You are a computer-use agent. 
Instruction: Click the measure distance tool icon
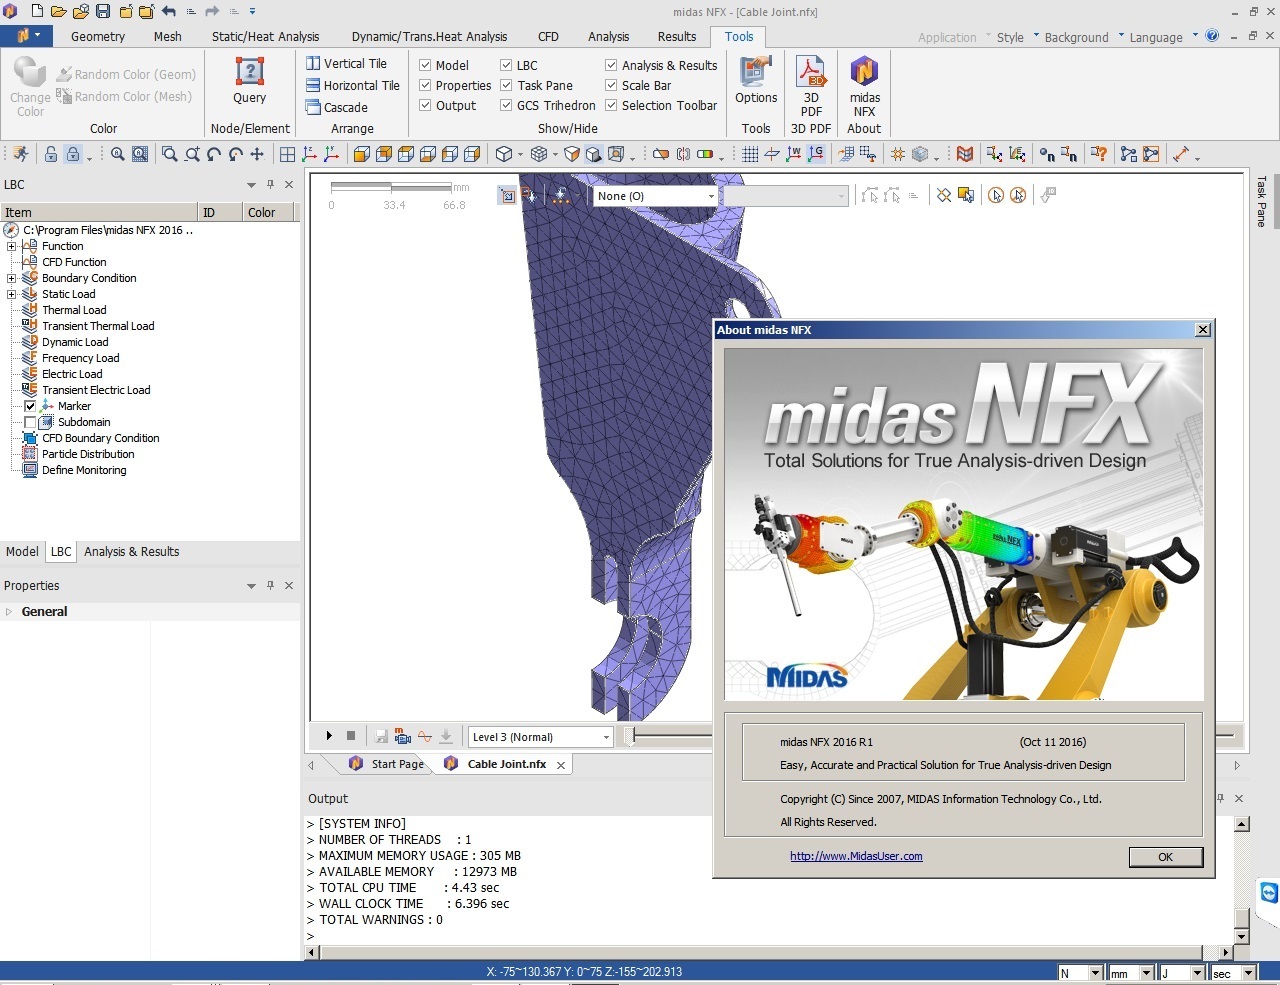coord(1181,154)
